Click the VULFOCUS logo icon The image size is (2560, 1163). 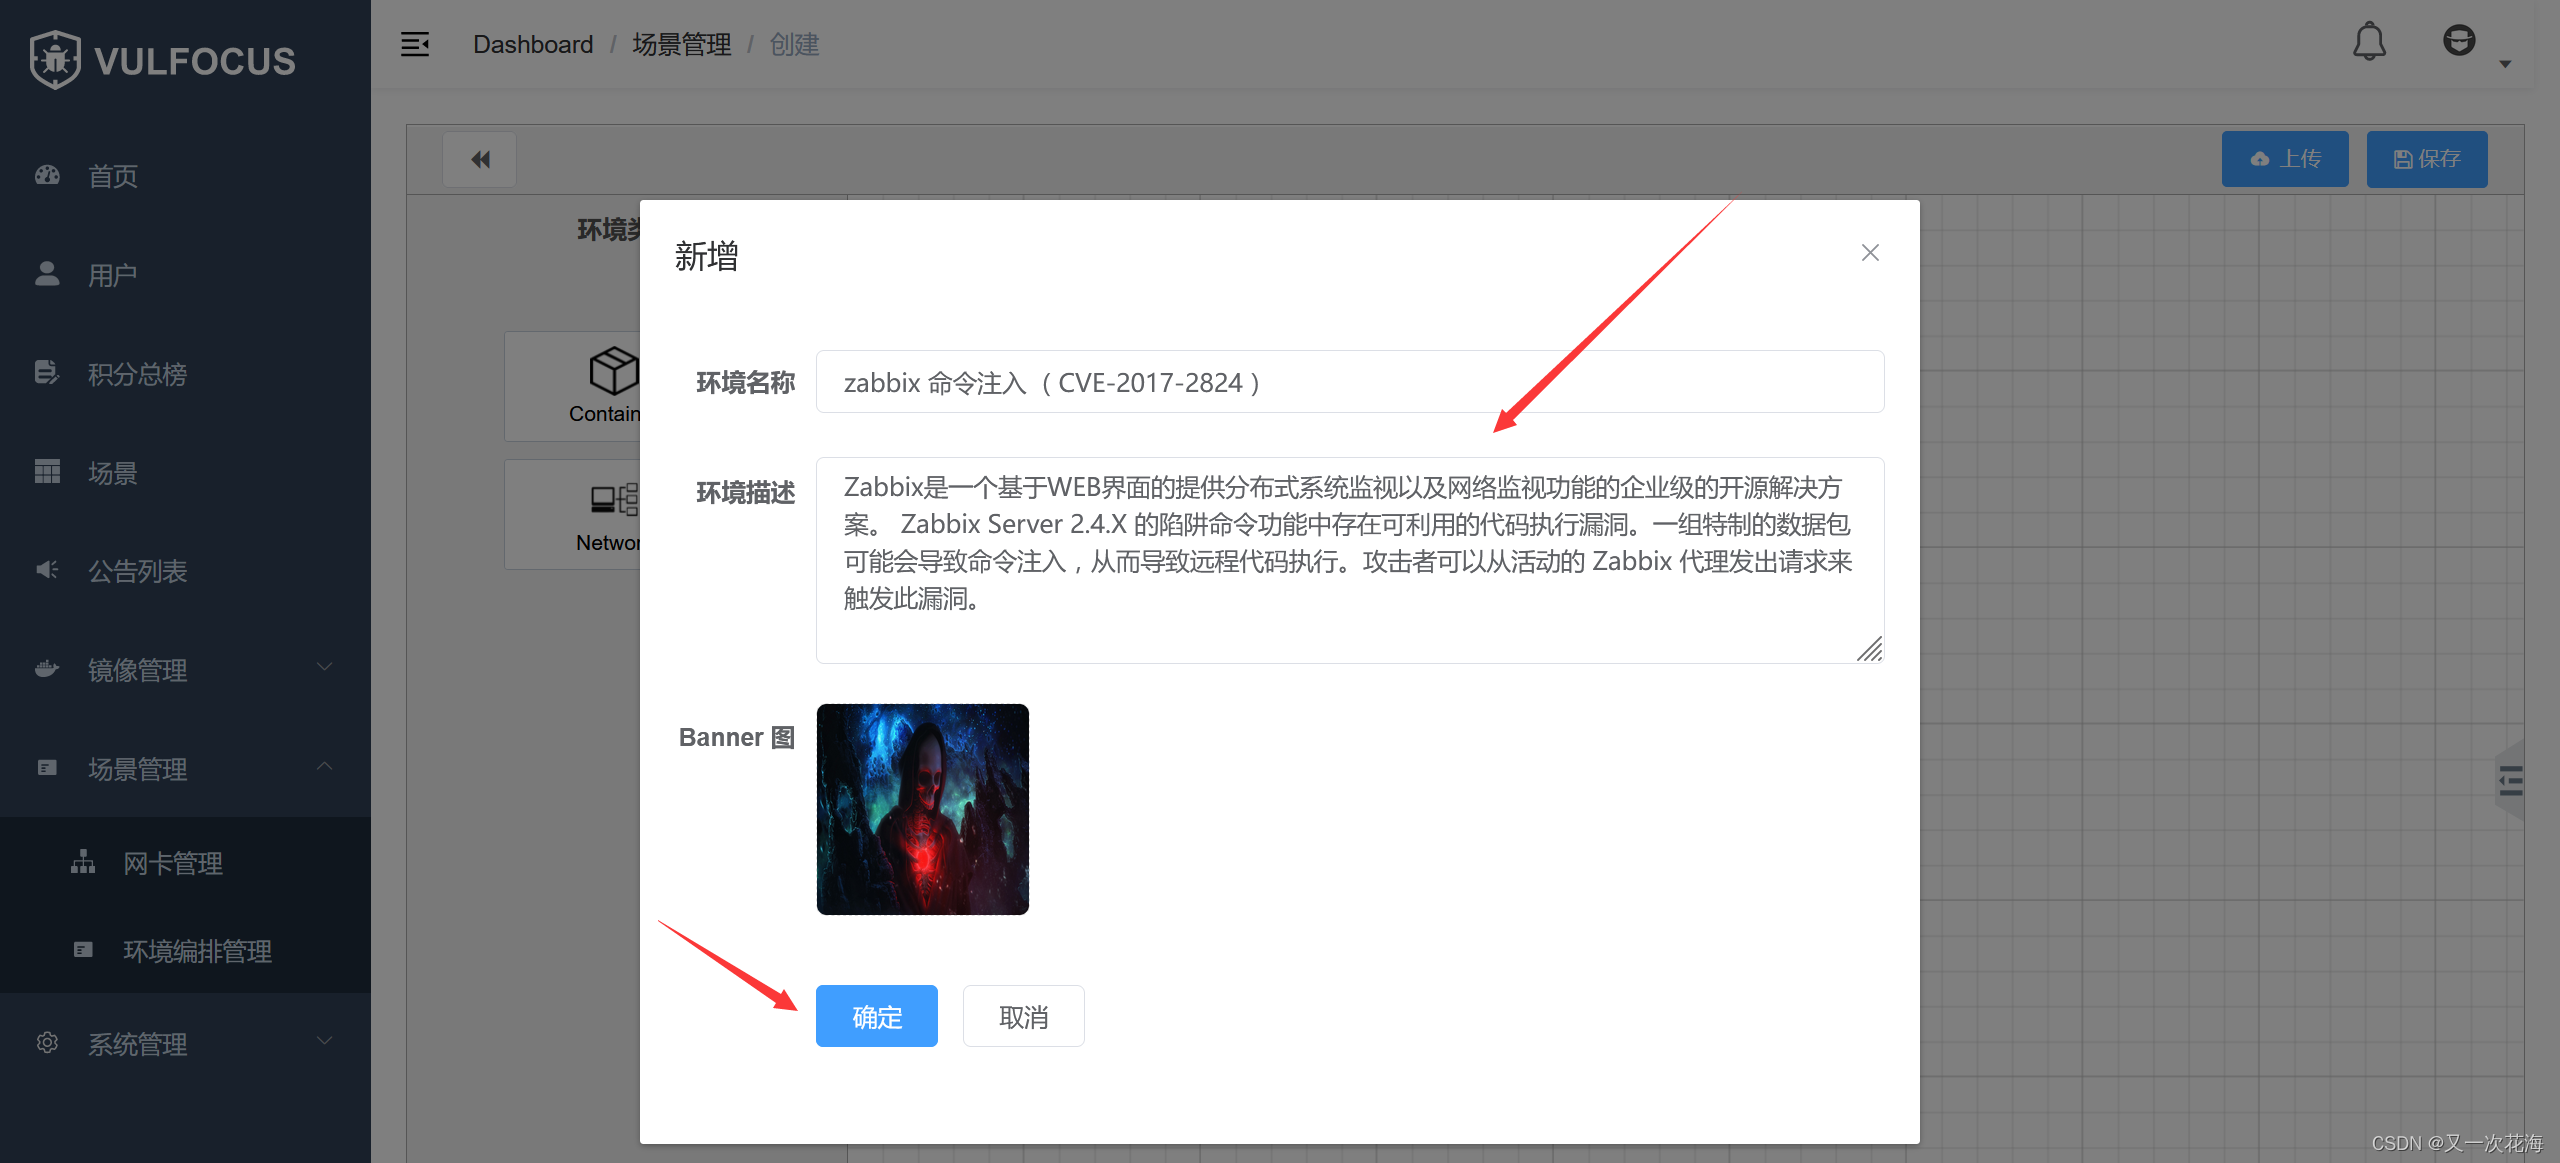[x=56, y=60]
